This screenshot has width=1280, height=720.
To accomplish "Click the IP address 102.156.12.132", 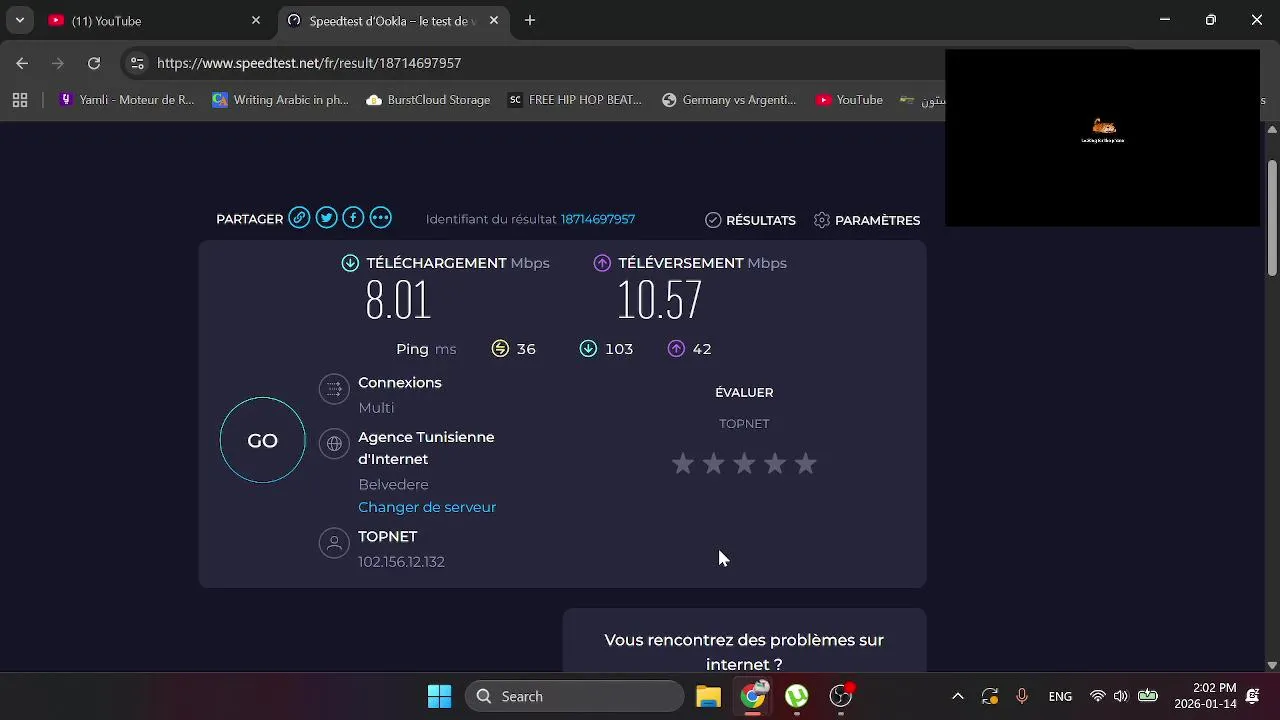I will pos(401,562).
